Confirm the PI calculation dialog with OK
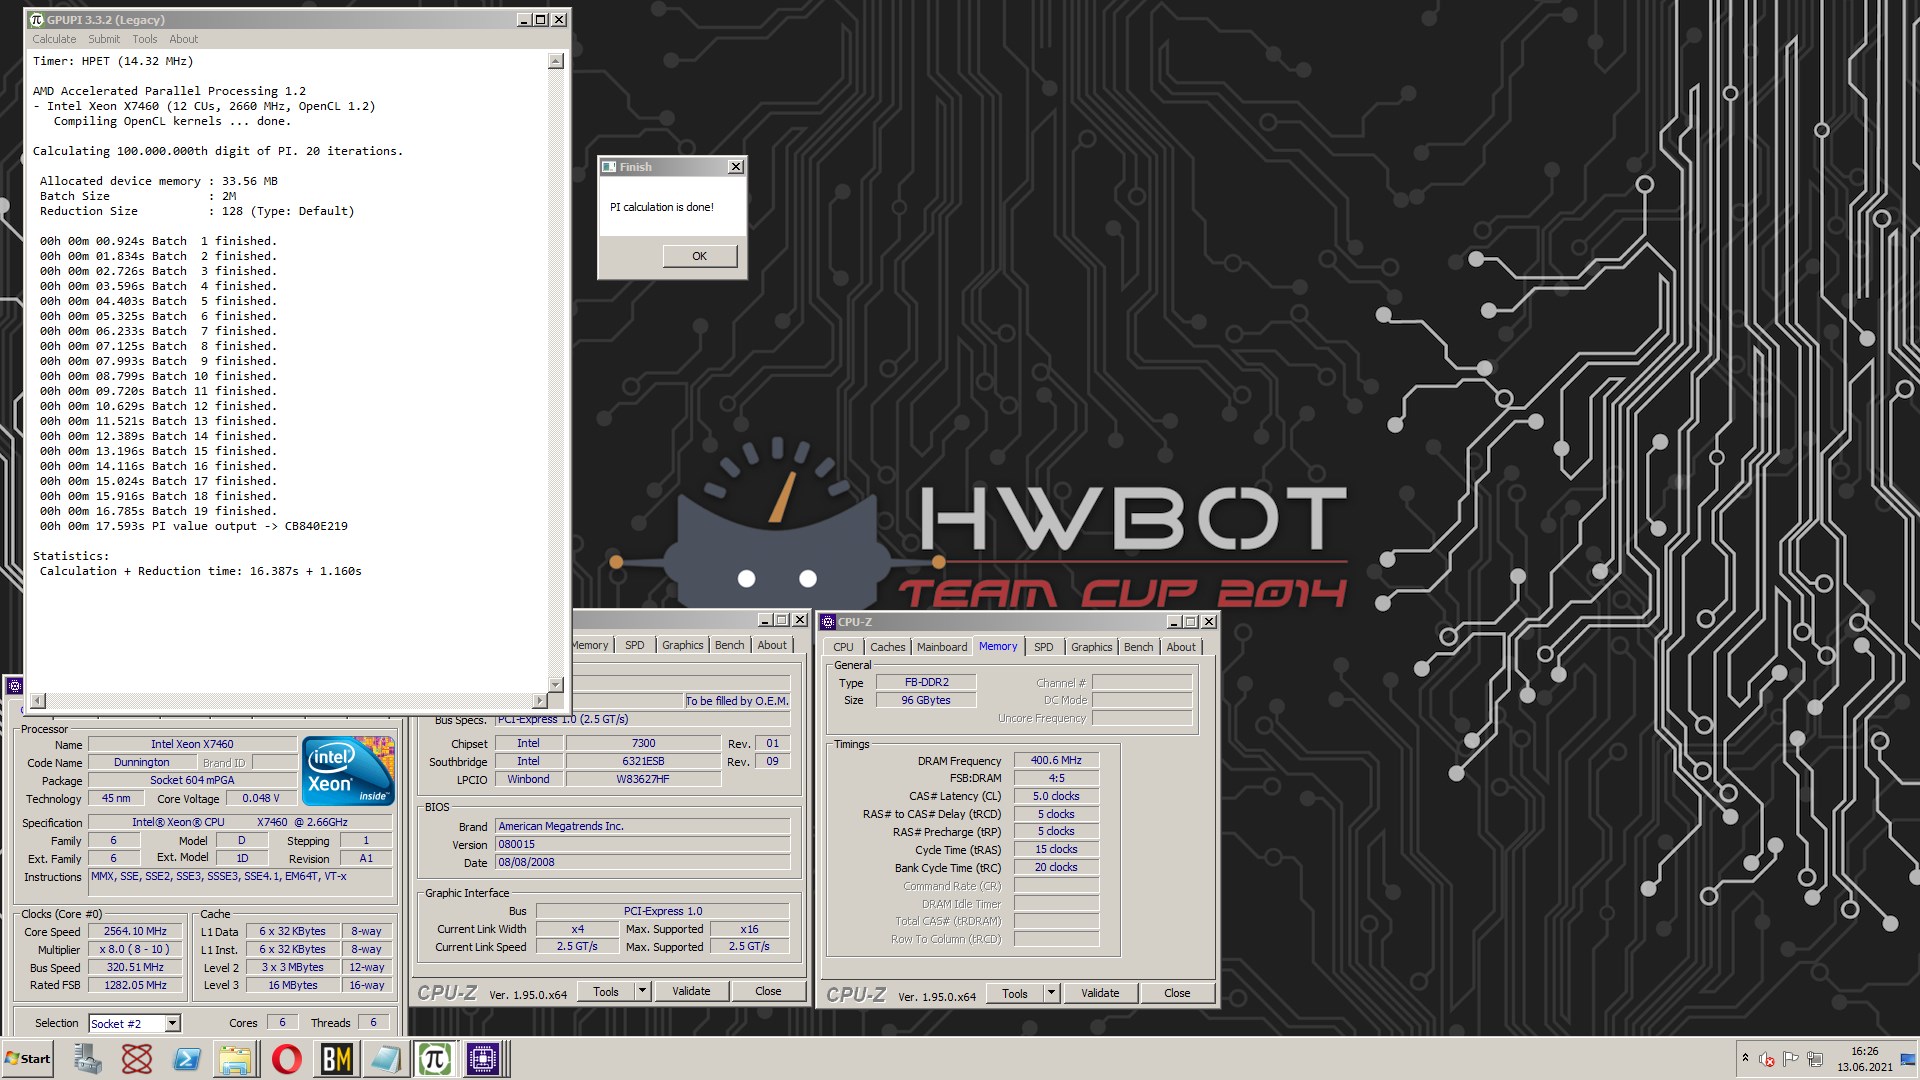Image resolution: width=1920 pixels, height=1080 pixels. (x=700, y=256)
